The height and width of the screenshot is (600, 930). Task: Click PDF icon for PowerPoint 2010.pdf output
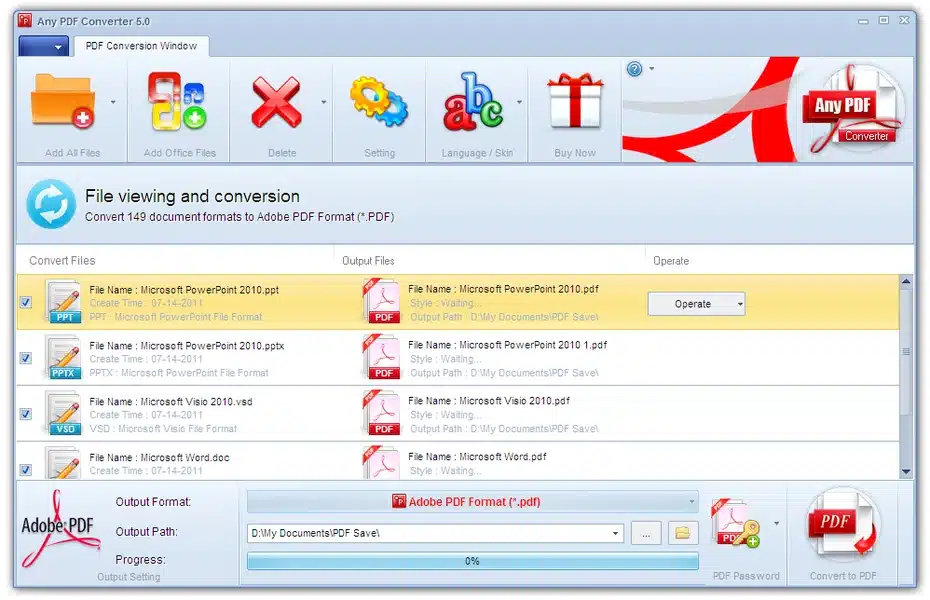click(x=383, y=301)
